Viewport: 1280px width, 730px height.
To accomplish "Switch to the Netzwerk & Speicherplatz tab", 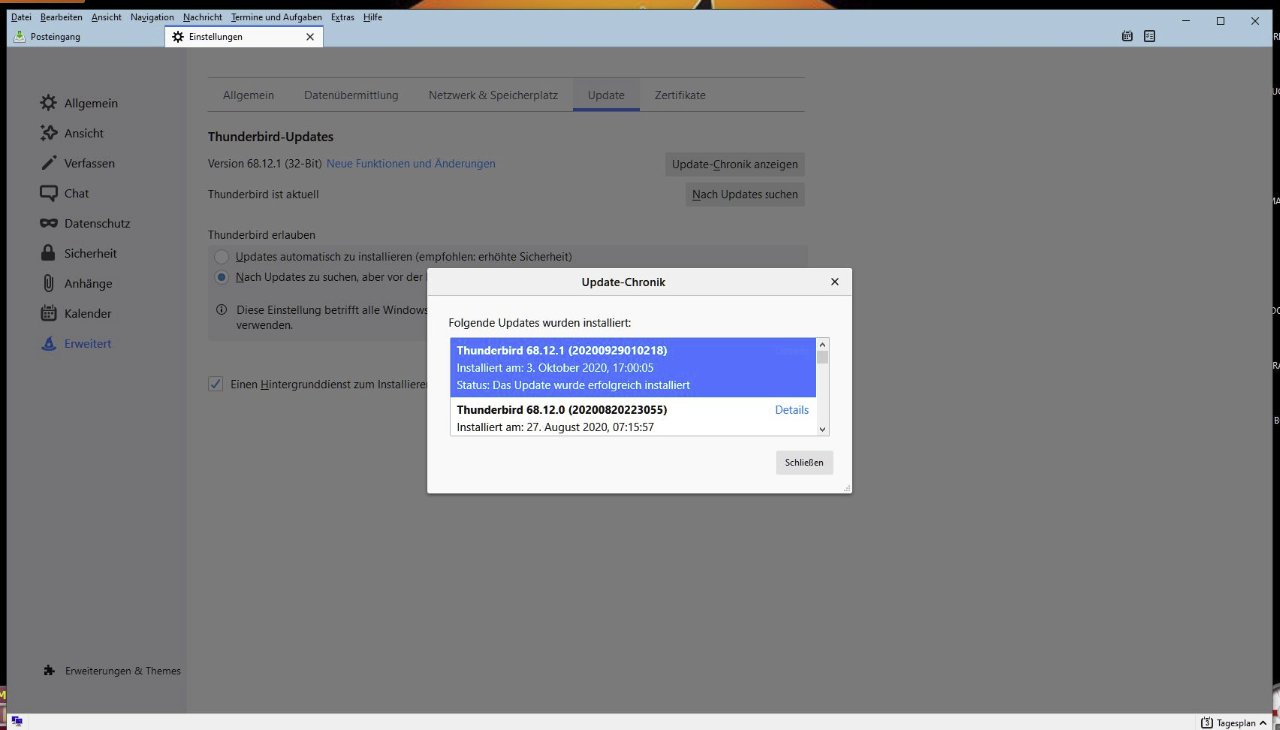I will [493, 95].
